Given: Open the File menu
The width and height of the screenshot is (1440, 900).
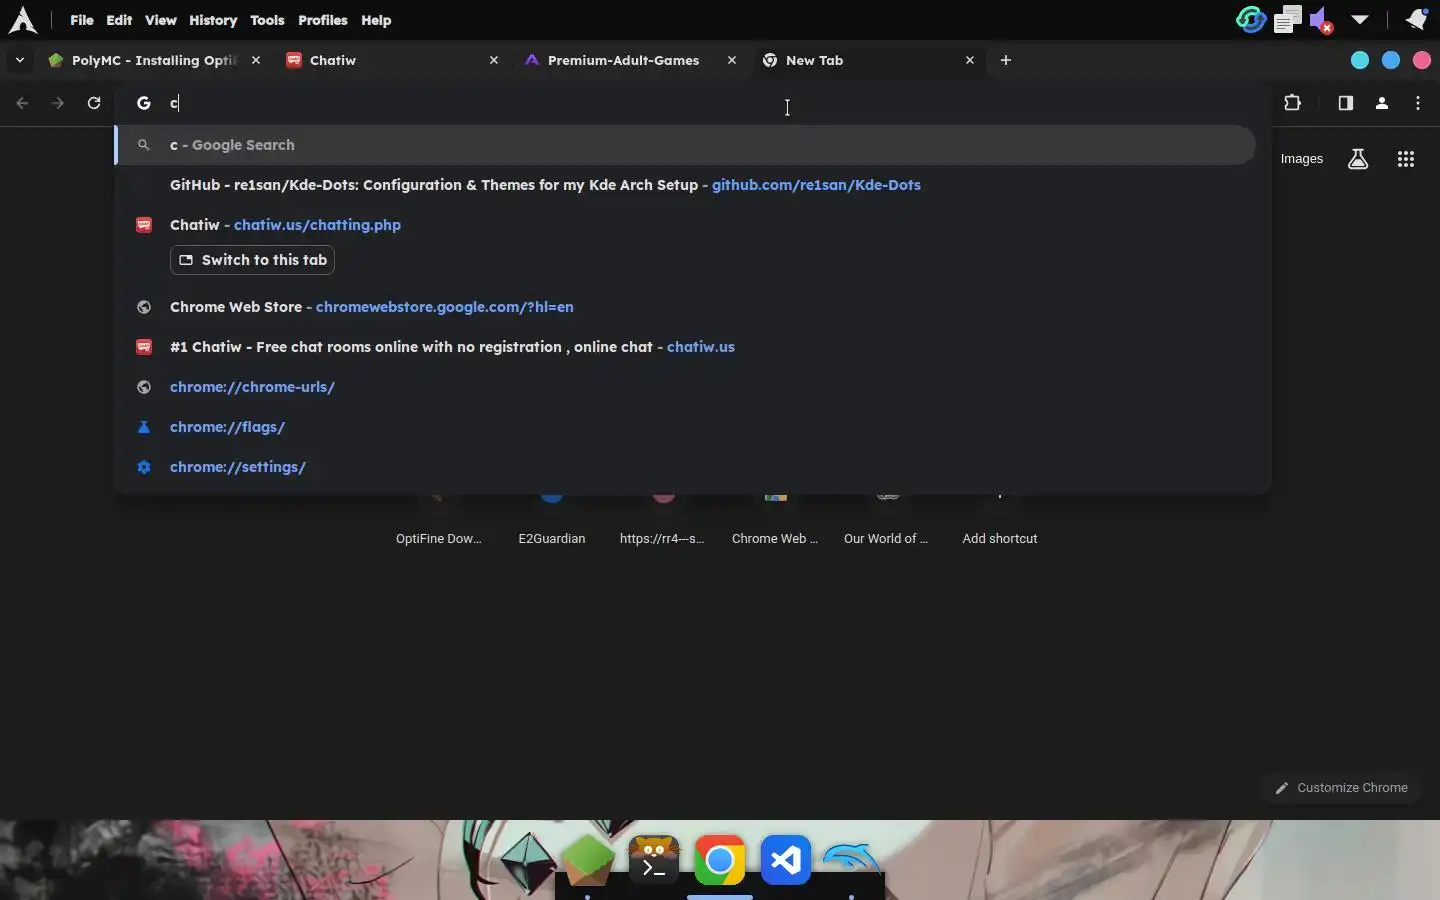Looking at the screenshot, I should 82,20.
